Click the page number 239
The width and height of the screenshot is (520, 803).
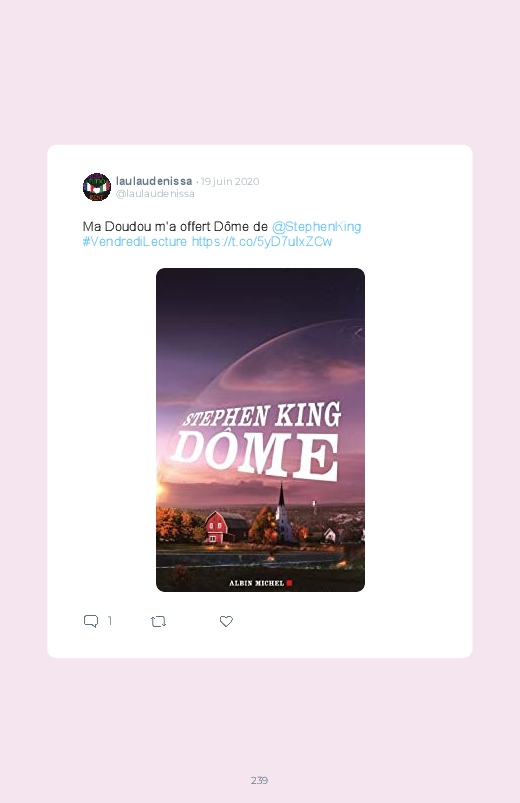tap(259, 780)
